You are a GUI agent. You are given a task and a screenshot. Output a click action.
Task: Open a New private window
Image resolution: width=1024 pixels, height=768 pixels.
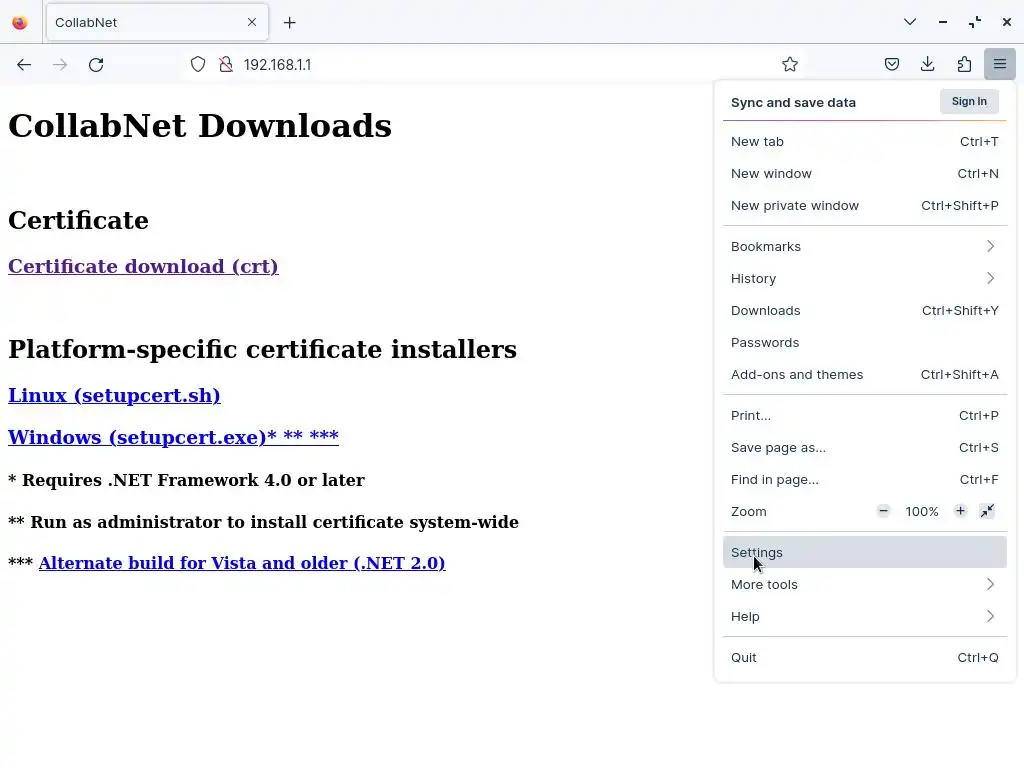click(865, 206)
